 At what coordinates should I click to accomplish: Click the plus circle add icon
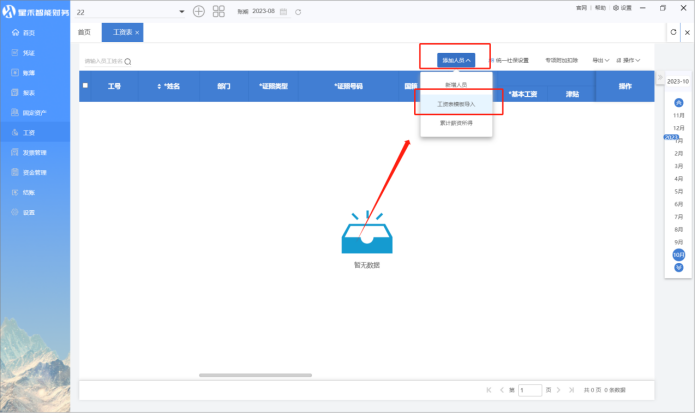pyautogui.click(x=198, y=11)
